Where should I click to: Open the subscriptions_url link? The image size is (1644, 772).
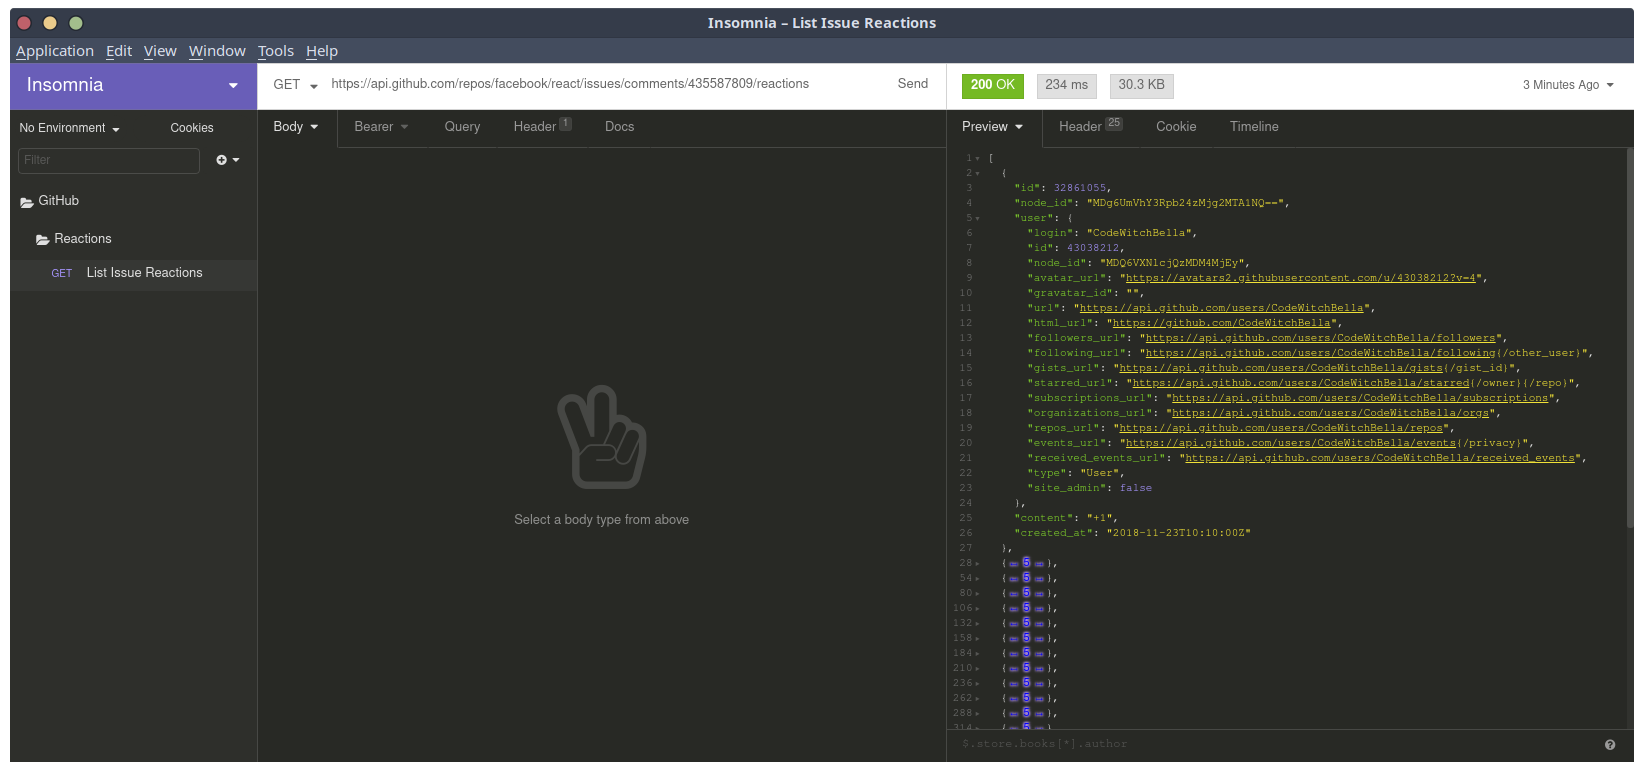[x=1361, y=398]
